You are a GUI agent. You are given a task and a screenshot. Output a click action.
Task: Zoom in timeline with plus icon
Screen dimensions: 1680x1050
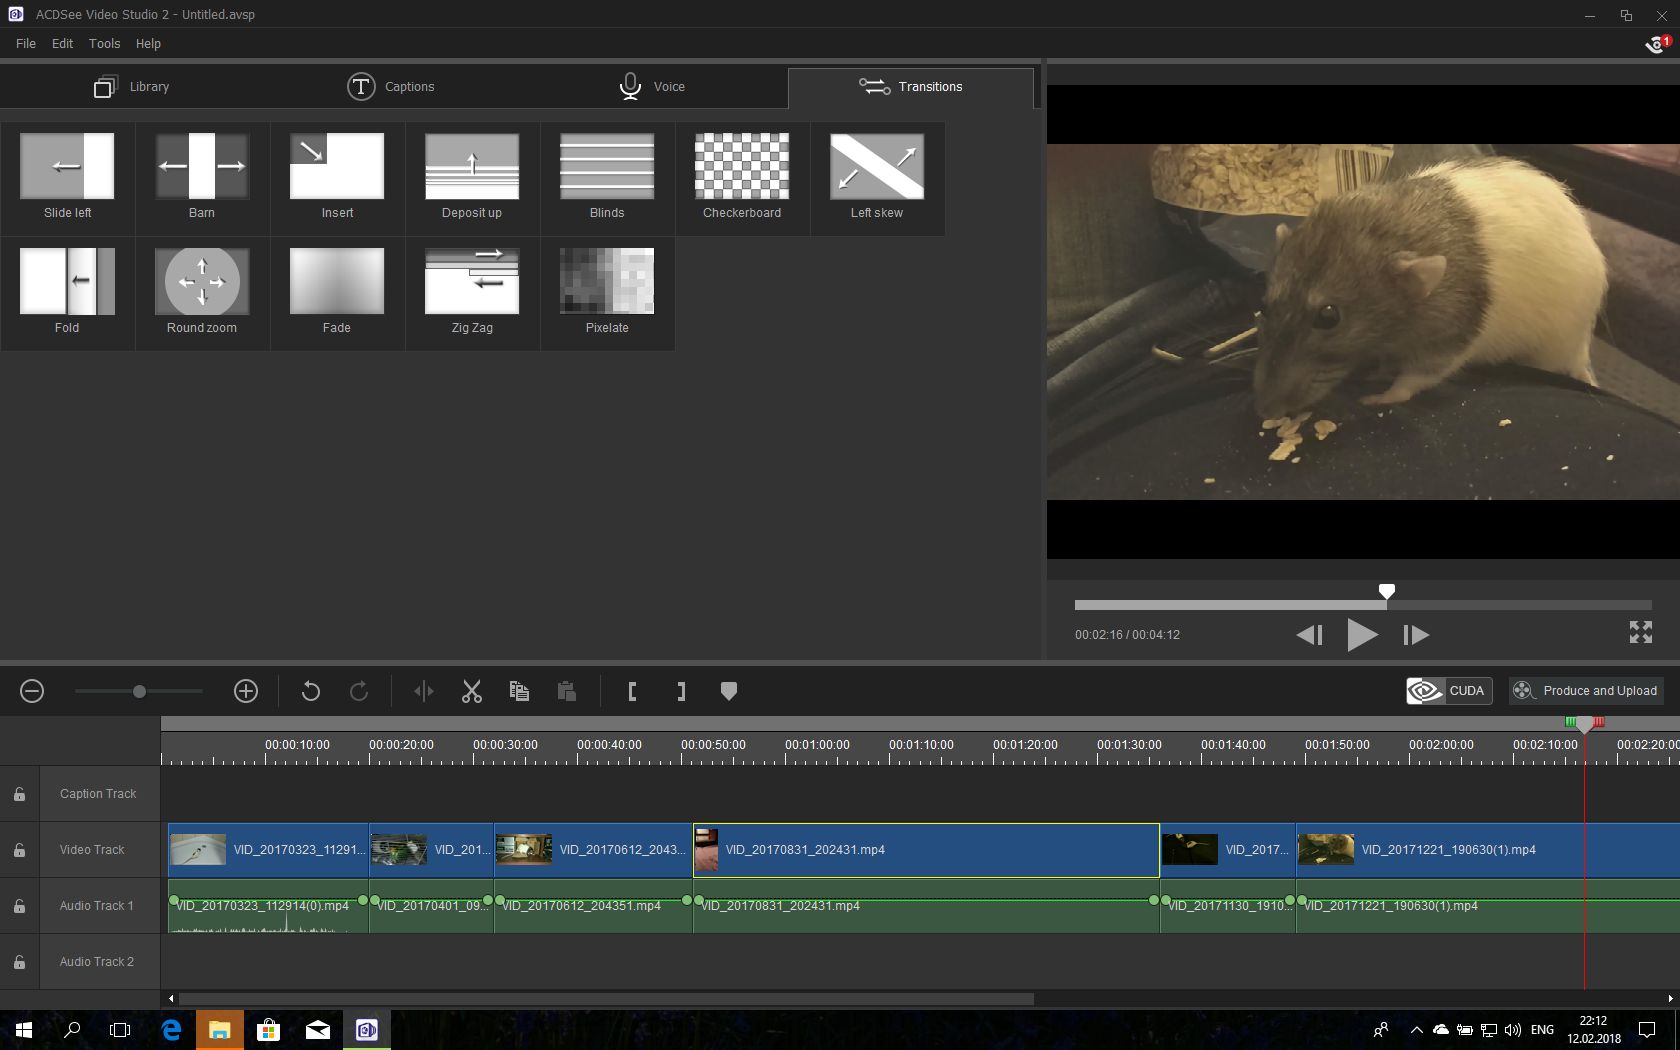point(246,691)
